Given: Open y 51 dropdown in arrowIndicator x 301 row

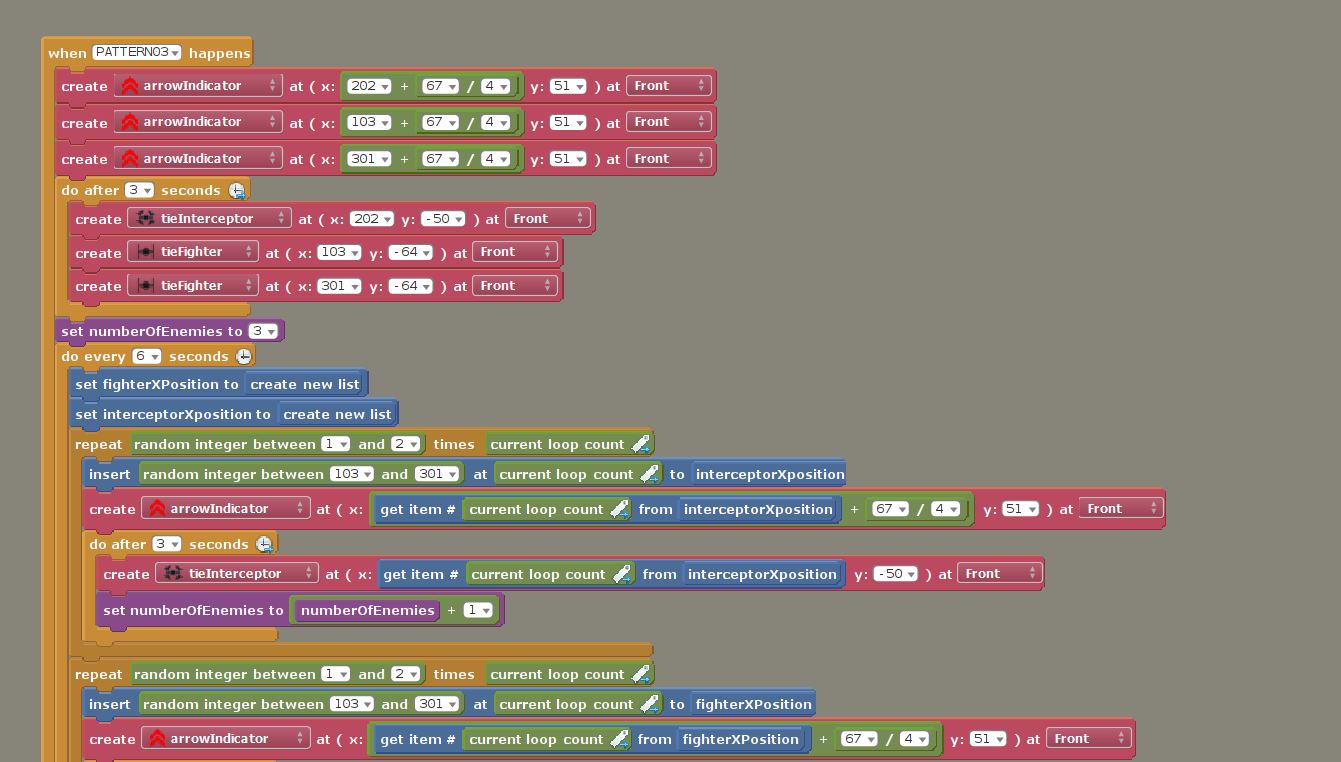Looking at the screenshot, I should pos(567,159).
